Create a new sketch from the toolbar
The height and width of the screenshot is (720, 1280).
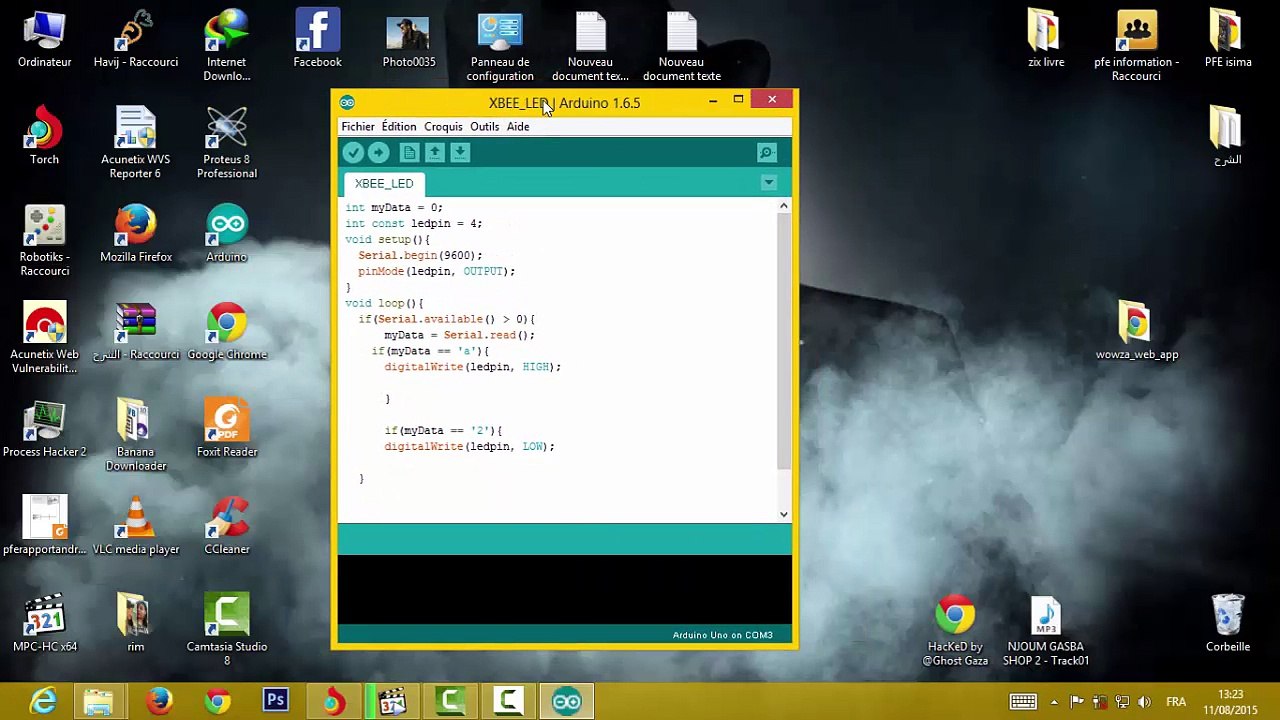tap(408, 152)
